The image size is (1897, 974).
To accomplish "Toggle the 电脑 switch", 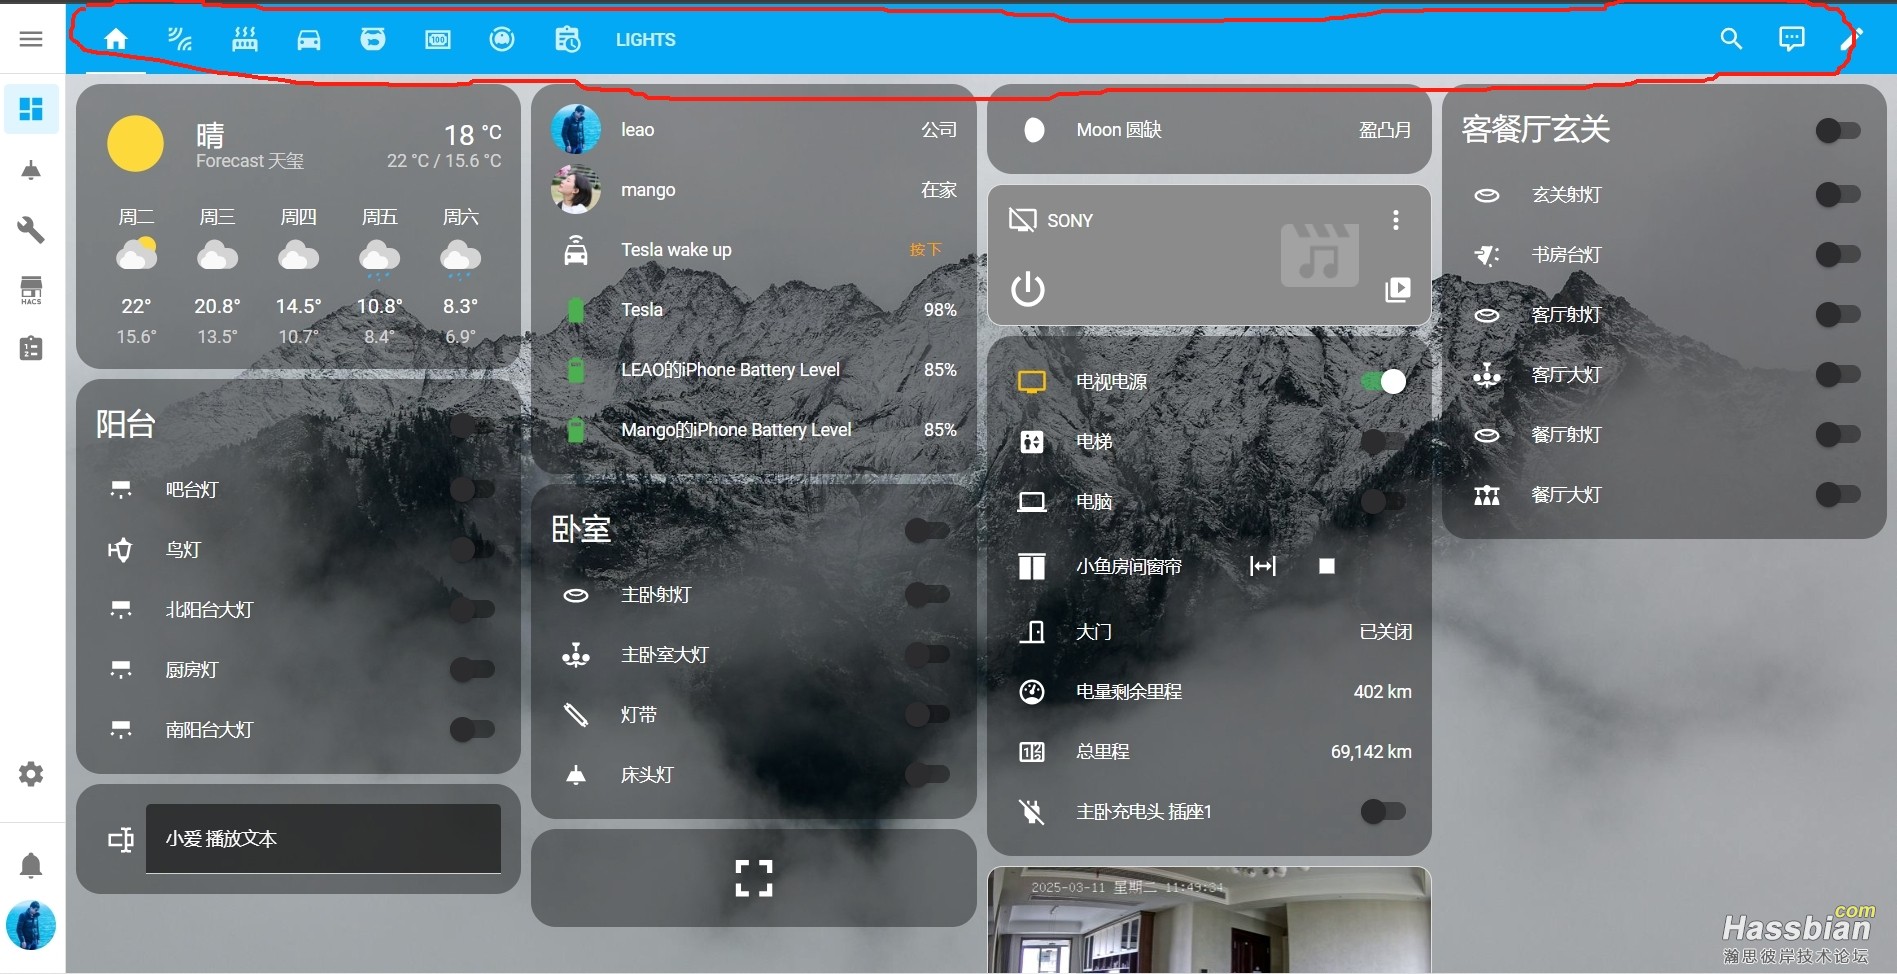I will tap(1383, 501).
